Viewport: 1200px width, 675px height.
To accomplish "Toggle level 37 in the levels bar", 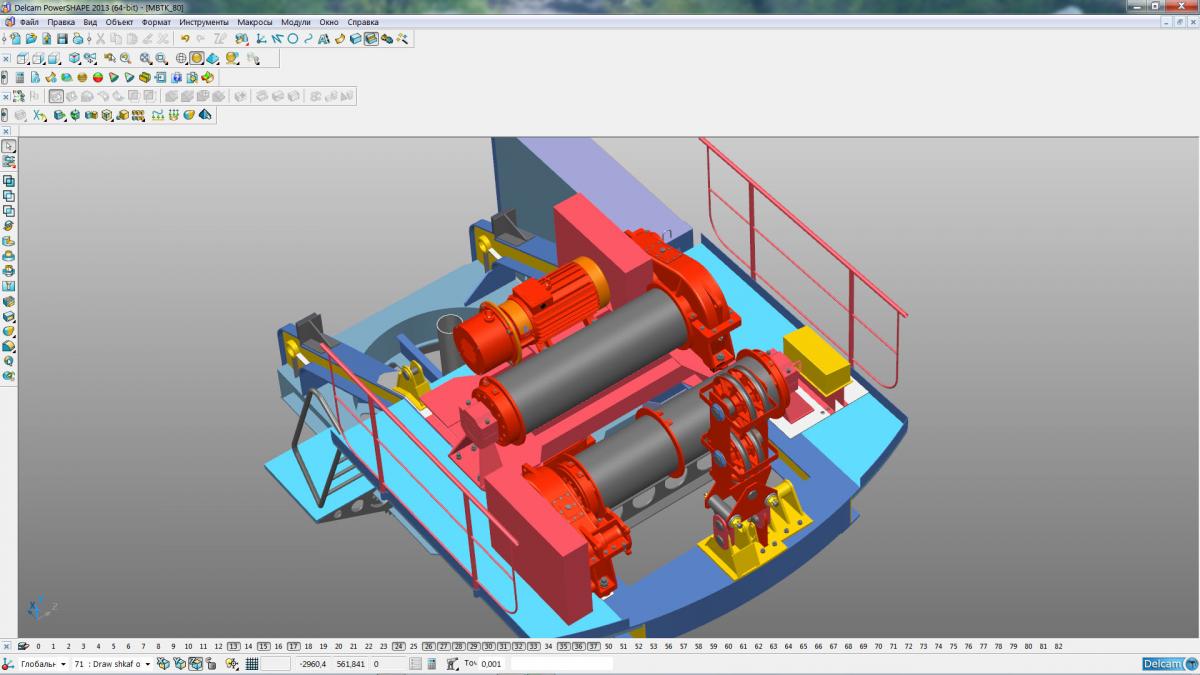I will (x=594, y=647).
